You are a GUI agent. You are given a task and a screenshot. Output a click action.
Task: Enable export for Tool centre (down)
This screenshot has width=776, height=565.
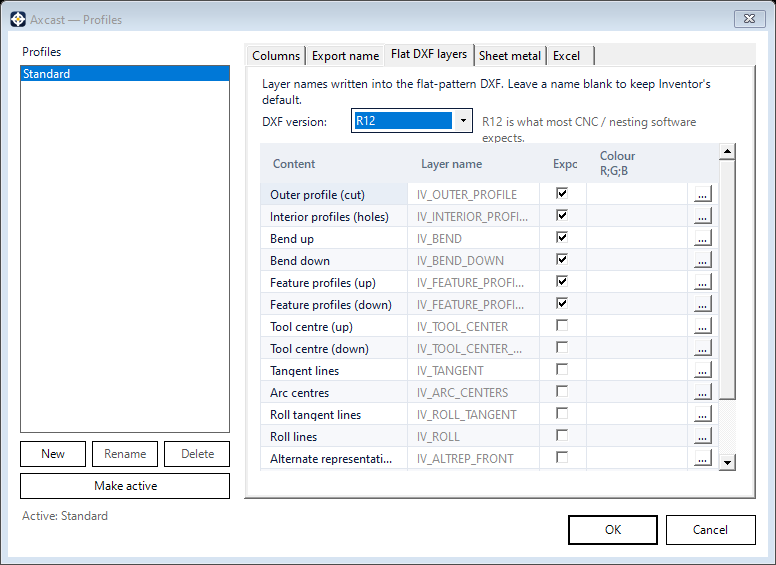click(x=562, y=347)
